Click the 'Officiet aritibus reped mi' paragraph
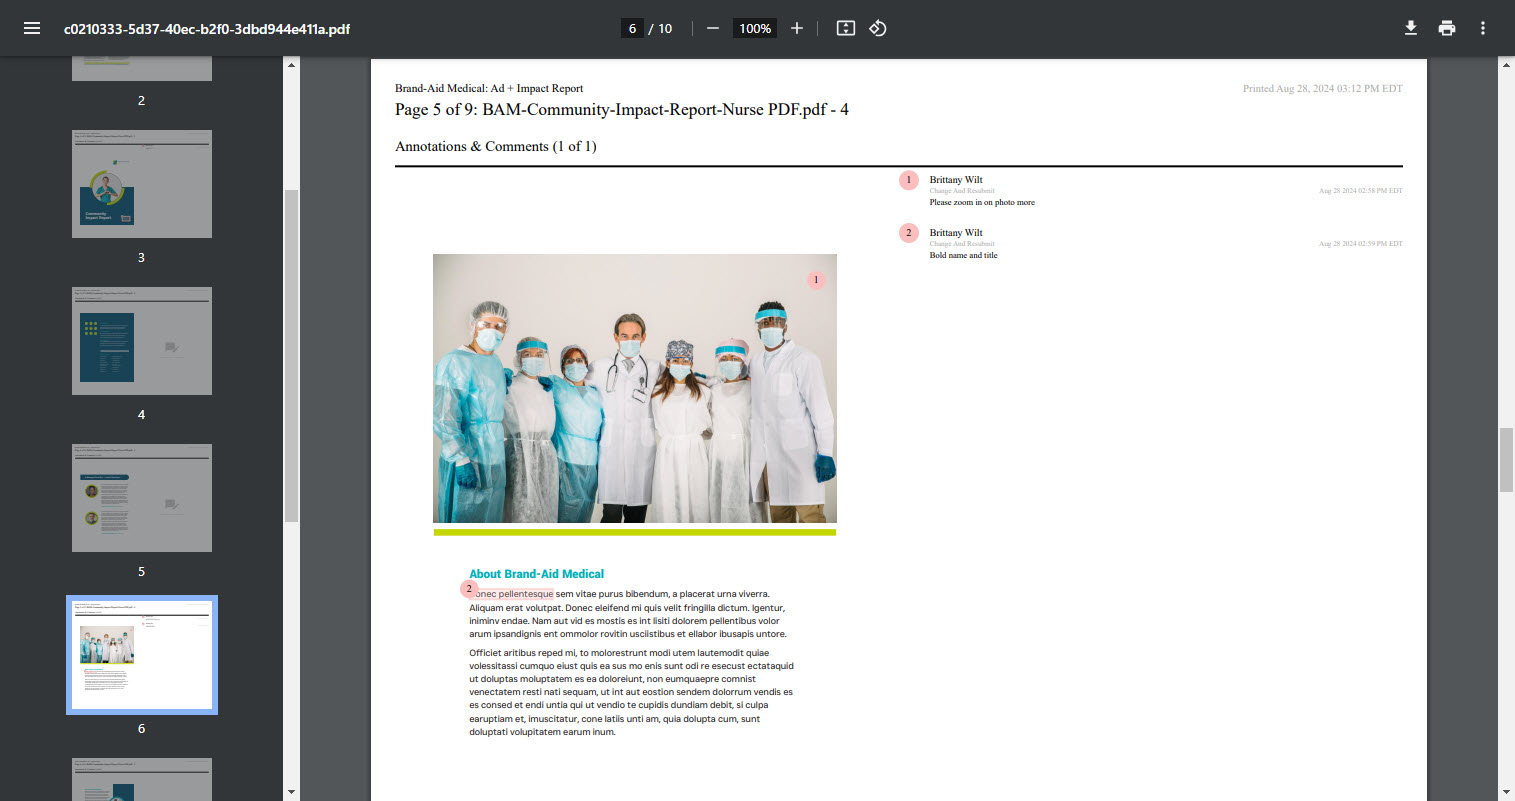 (x=631, y=692)
